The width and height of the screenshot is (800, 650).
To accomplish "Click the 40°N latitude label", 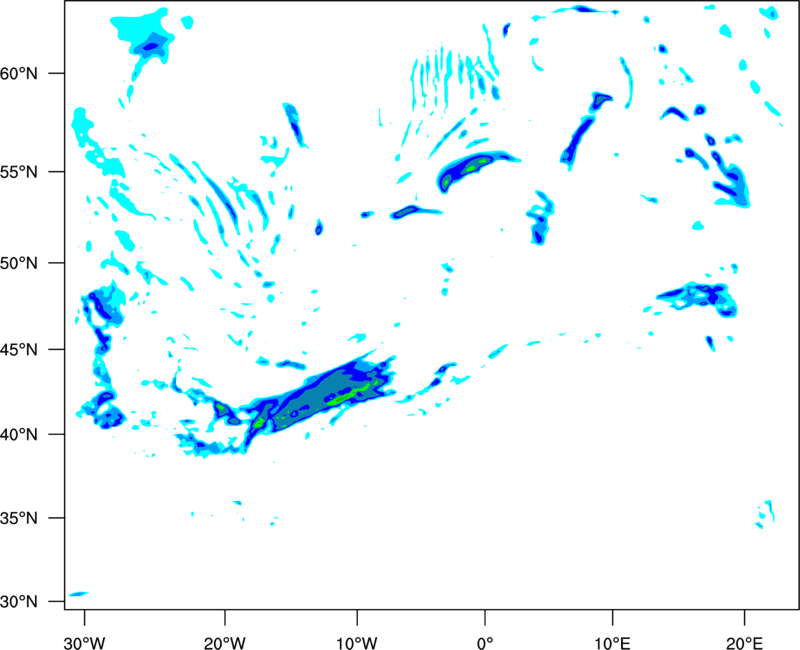I will pyautogui.click(x=19, y=435).
